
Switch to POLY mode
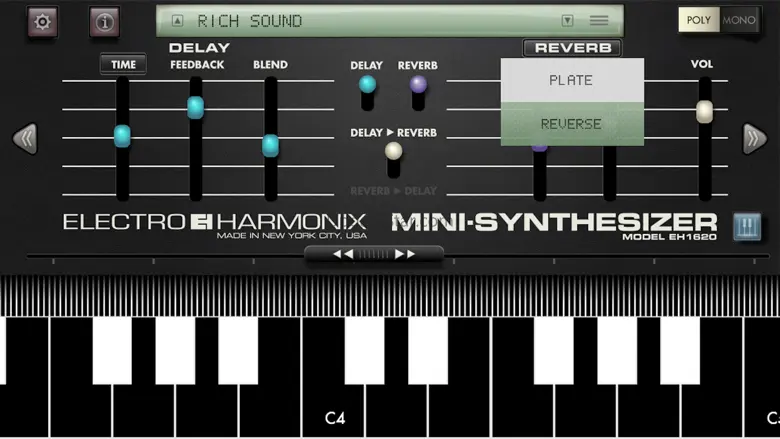[x=698, y=20]
